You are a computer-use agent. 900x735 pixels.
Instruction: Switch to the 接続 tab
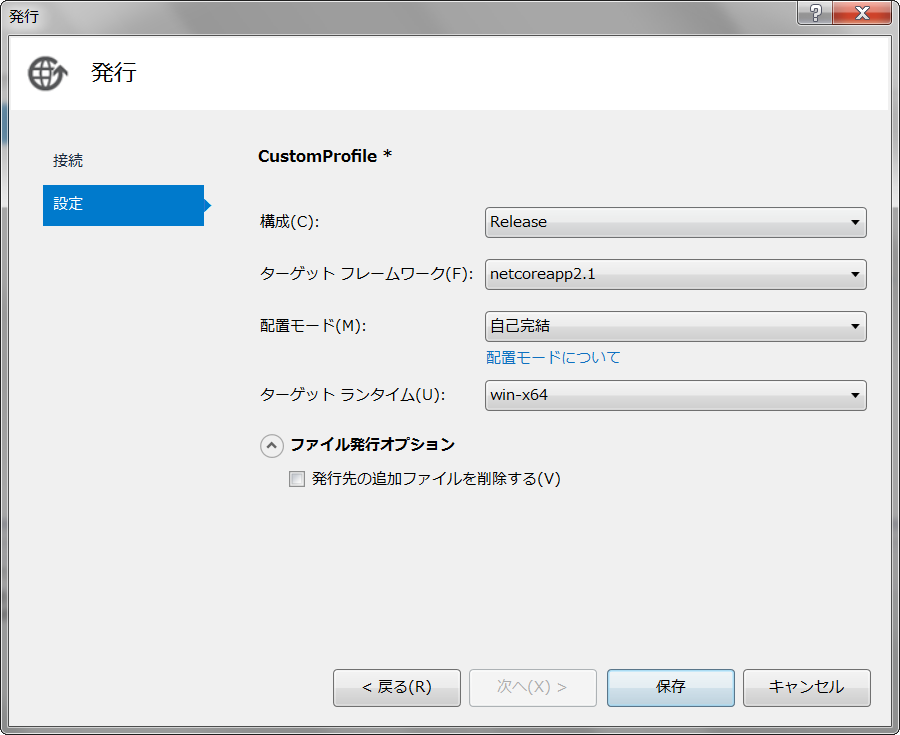(68, 160)
